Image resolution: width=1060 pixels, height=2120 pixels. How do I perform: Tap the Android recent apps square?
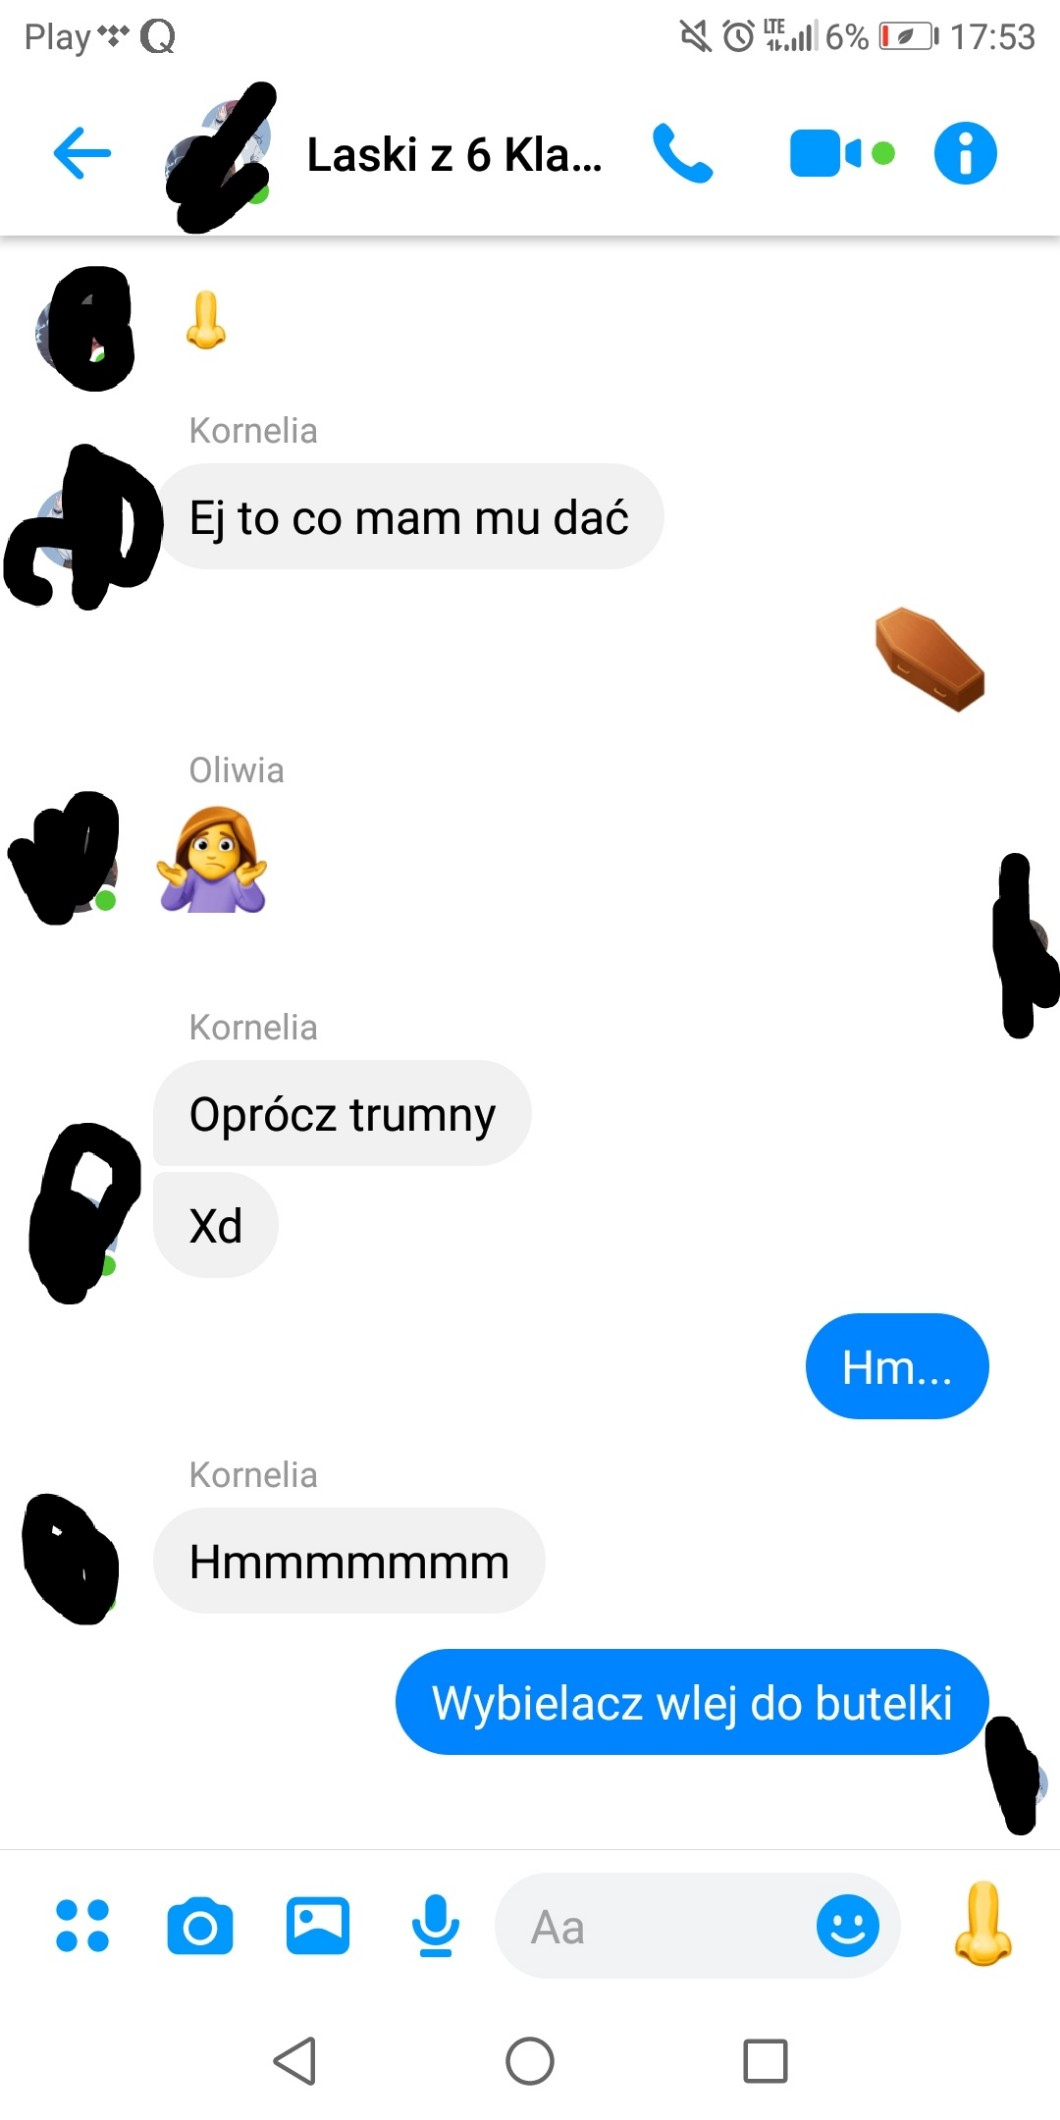pyautogui.click(x=765, y=2060)
